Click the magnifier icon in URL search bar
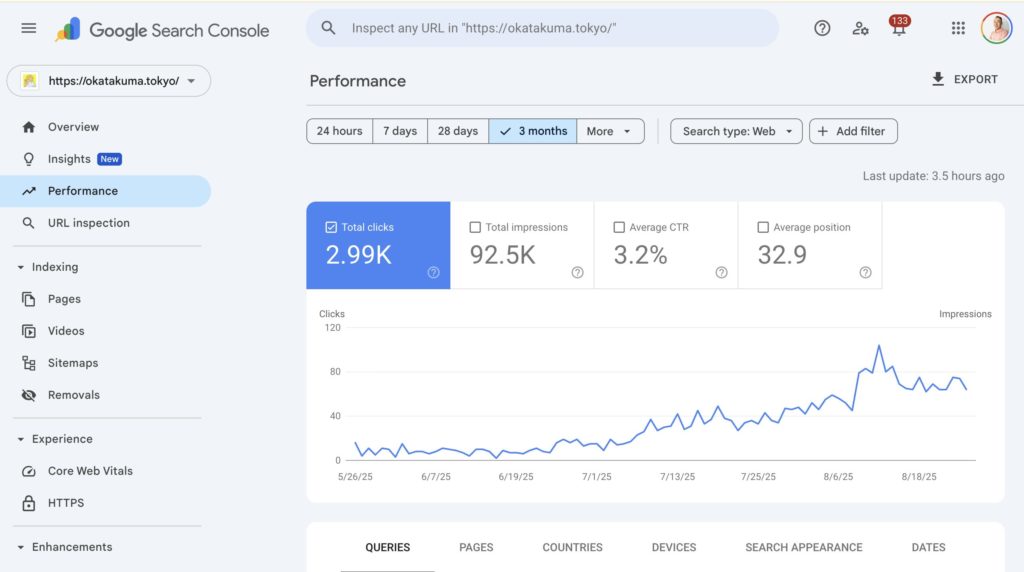 point(328,28)
